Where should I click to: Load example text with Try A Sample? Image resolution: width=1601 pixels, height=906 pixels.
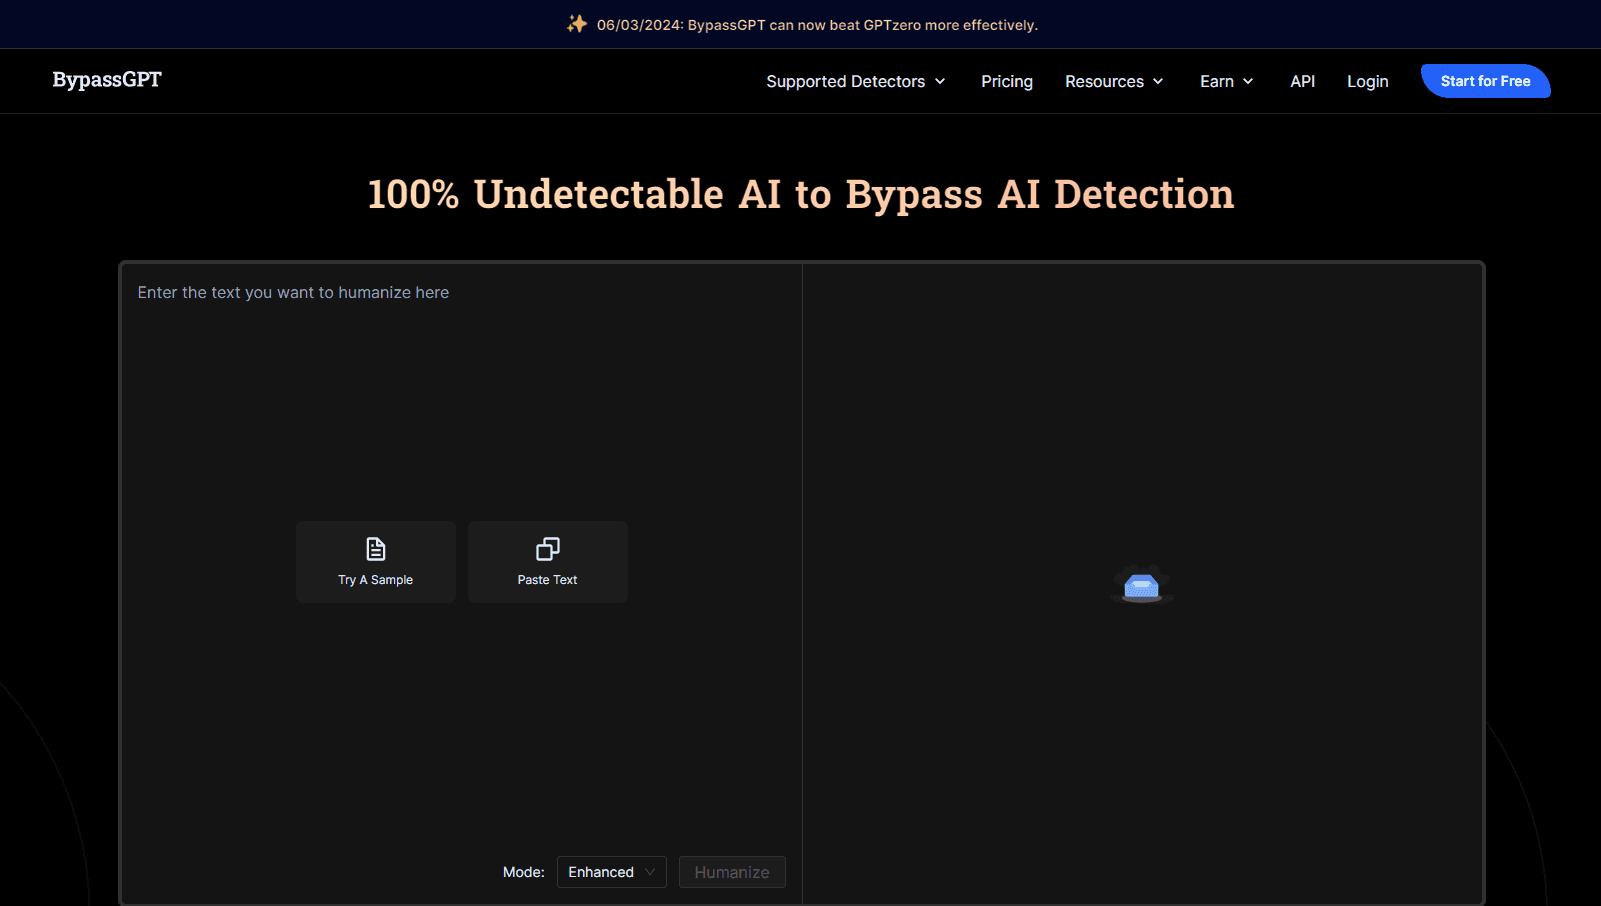tap(376, 562)
